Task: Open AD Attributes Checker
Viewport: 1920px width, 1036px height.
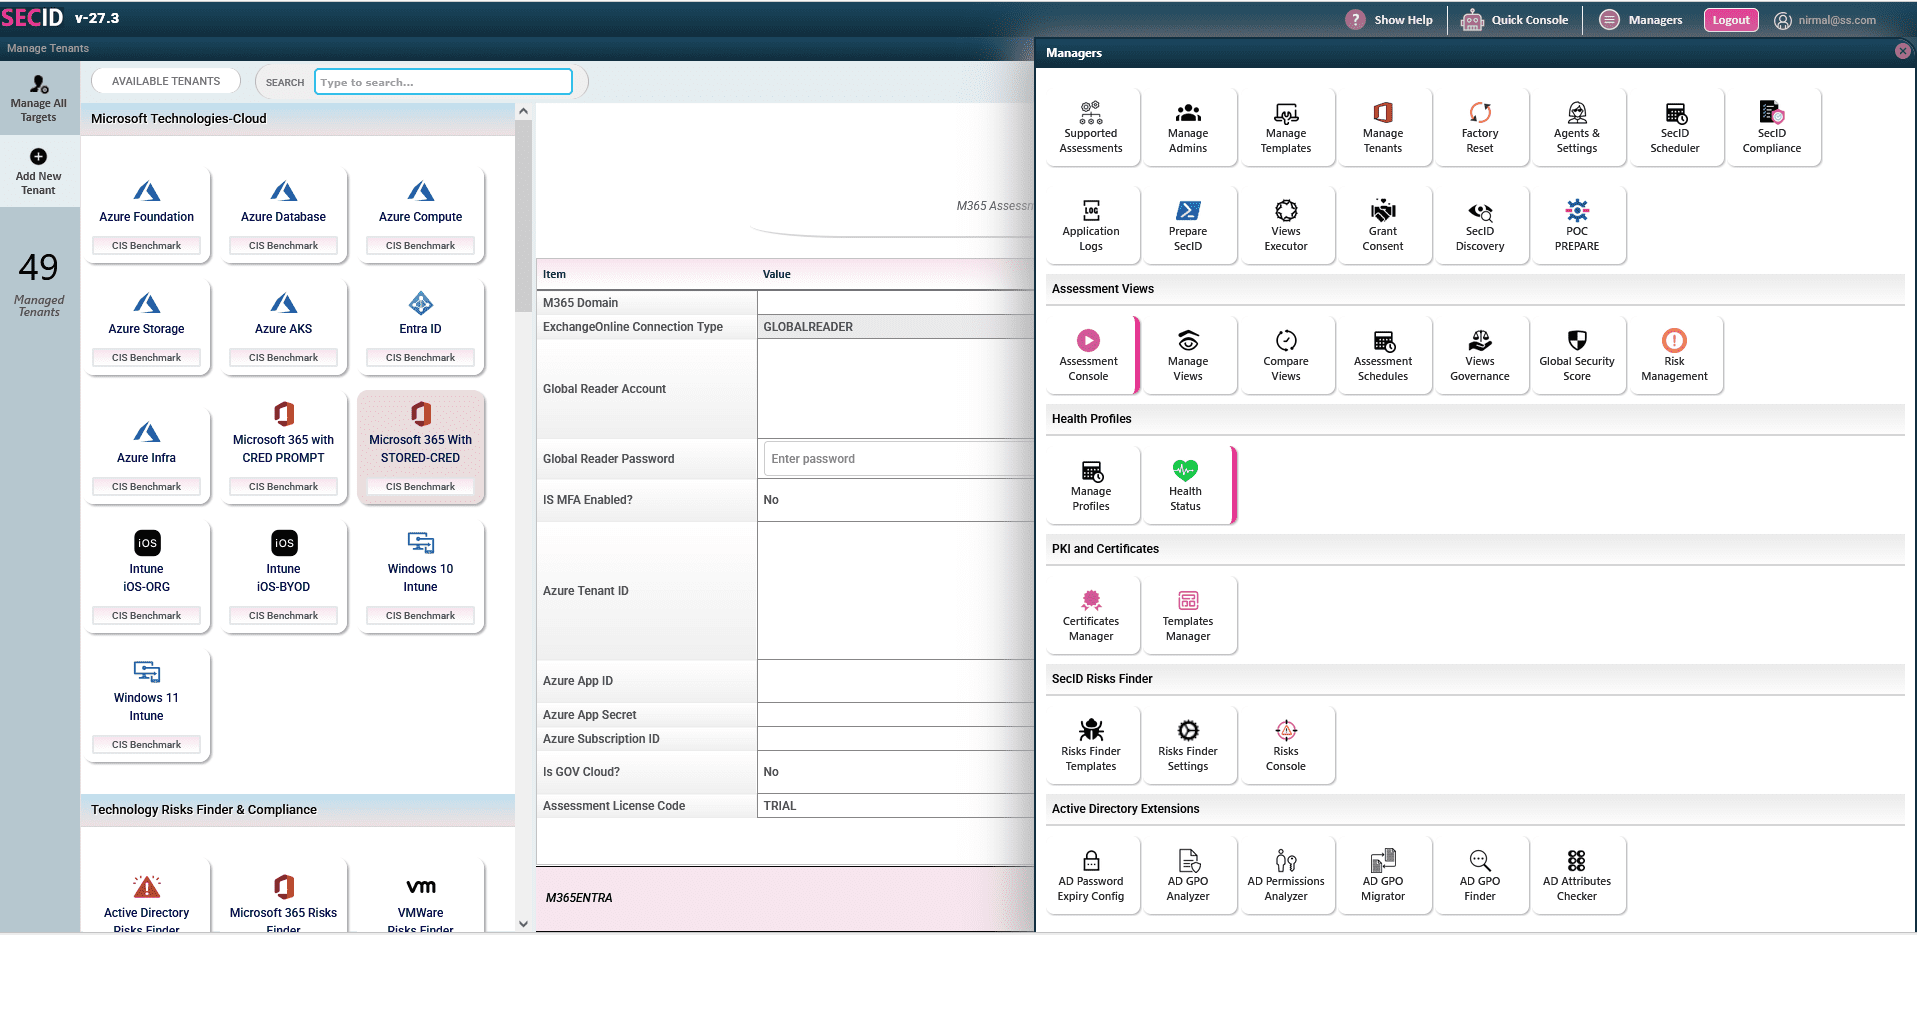Action: (x=1577, y=875)
